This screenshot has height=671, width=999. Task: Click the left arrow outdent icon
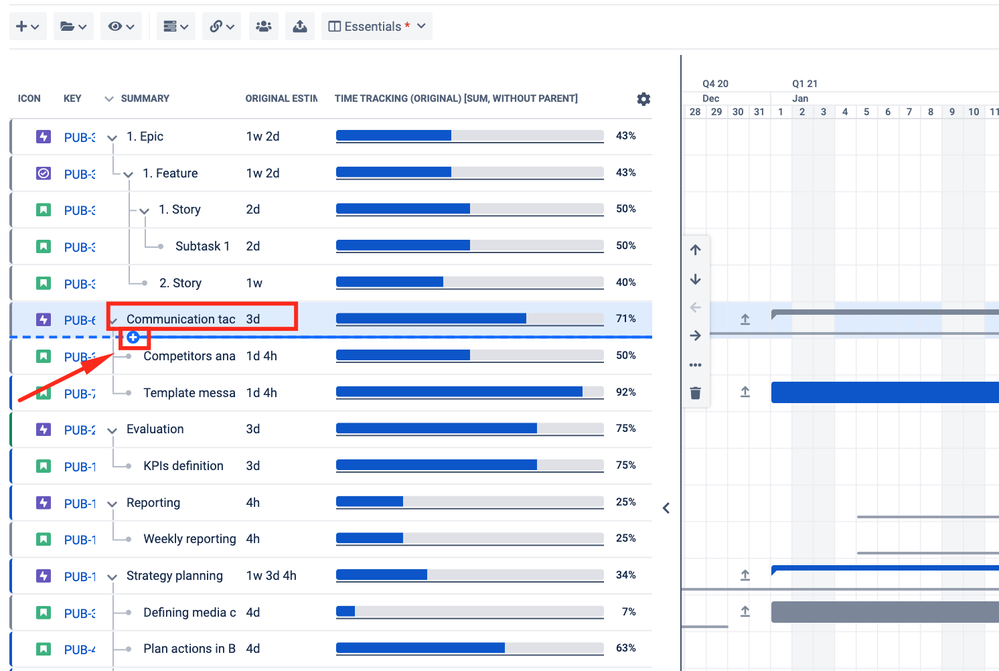[695, 307]
